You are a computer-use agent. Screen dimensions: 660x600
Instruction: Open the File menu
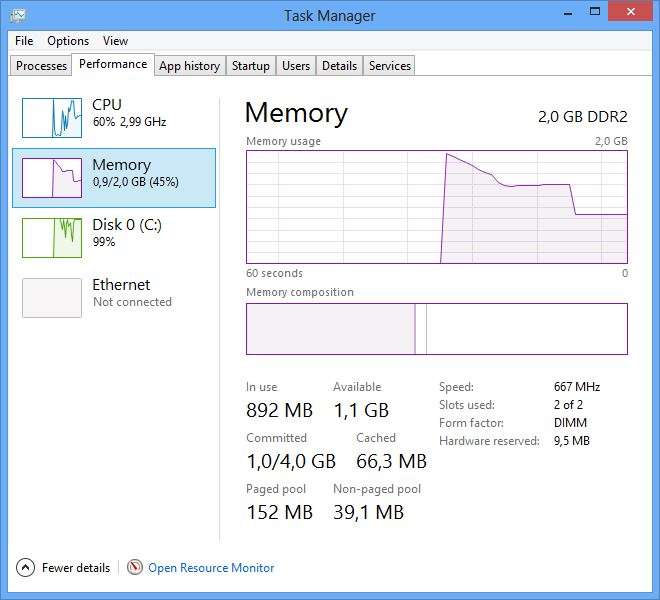(x=24, y=41)
